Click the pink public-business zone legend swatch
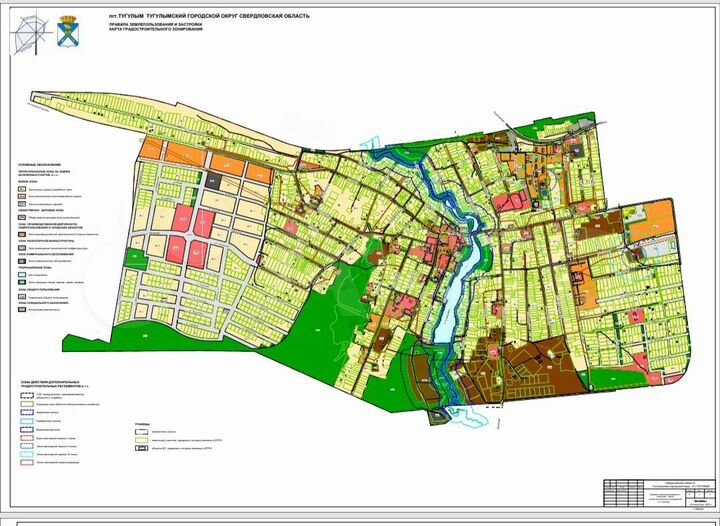This screenshot has height=526, width=720. tap(22, 218)
